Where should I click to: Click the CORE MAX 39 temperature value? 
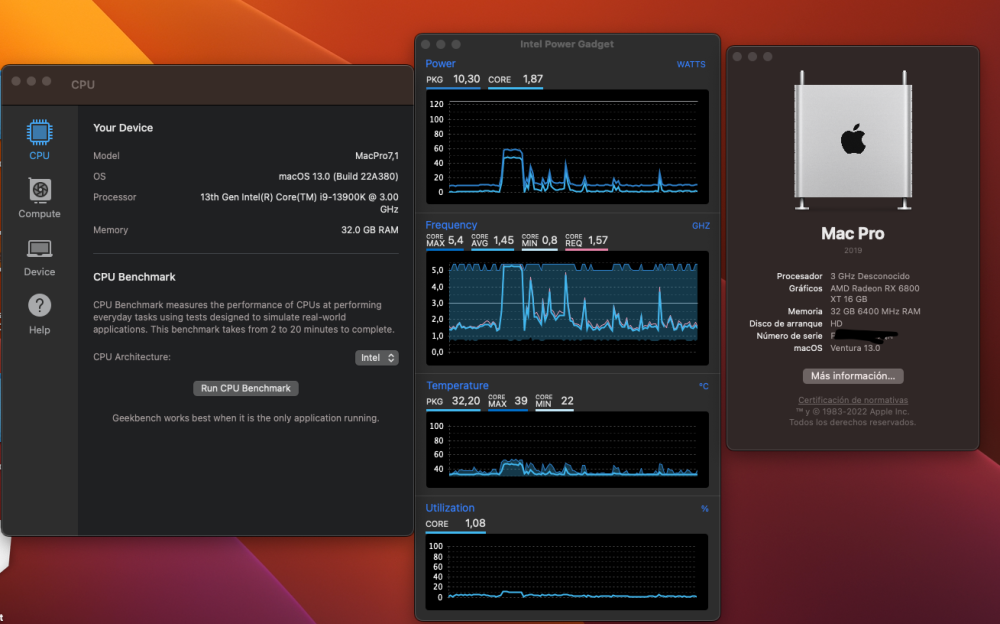pyautogui.click(x=508, y=401)
